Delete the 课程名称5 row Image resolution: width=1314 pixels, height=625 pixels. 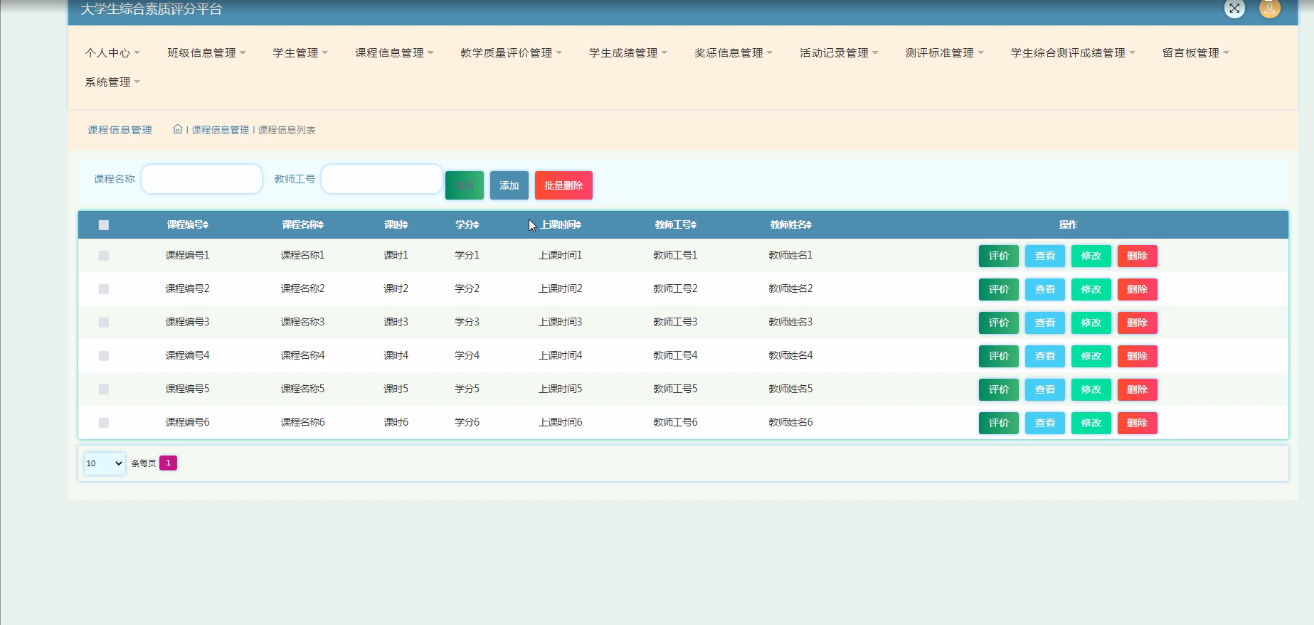click(1137, 390)
